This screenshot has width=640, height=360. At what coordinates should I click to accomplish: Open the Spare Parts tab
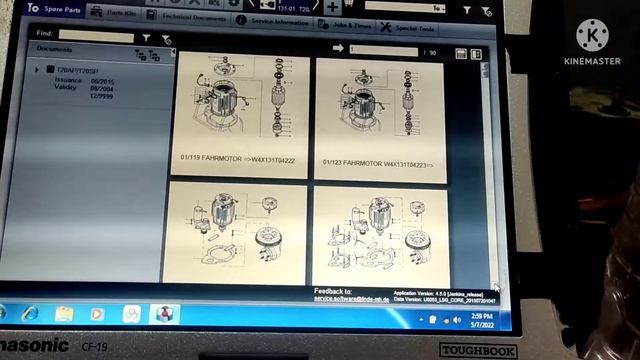(54, 9)
